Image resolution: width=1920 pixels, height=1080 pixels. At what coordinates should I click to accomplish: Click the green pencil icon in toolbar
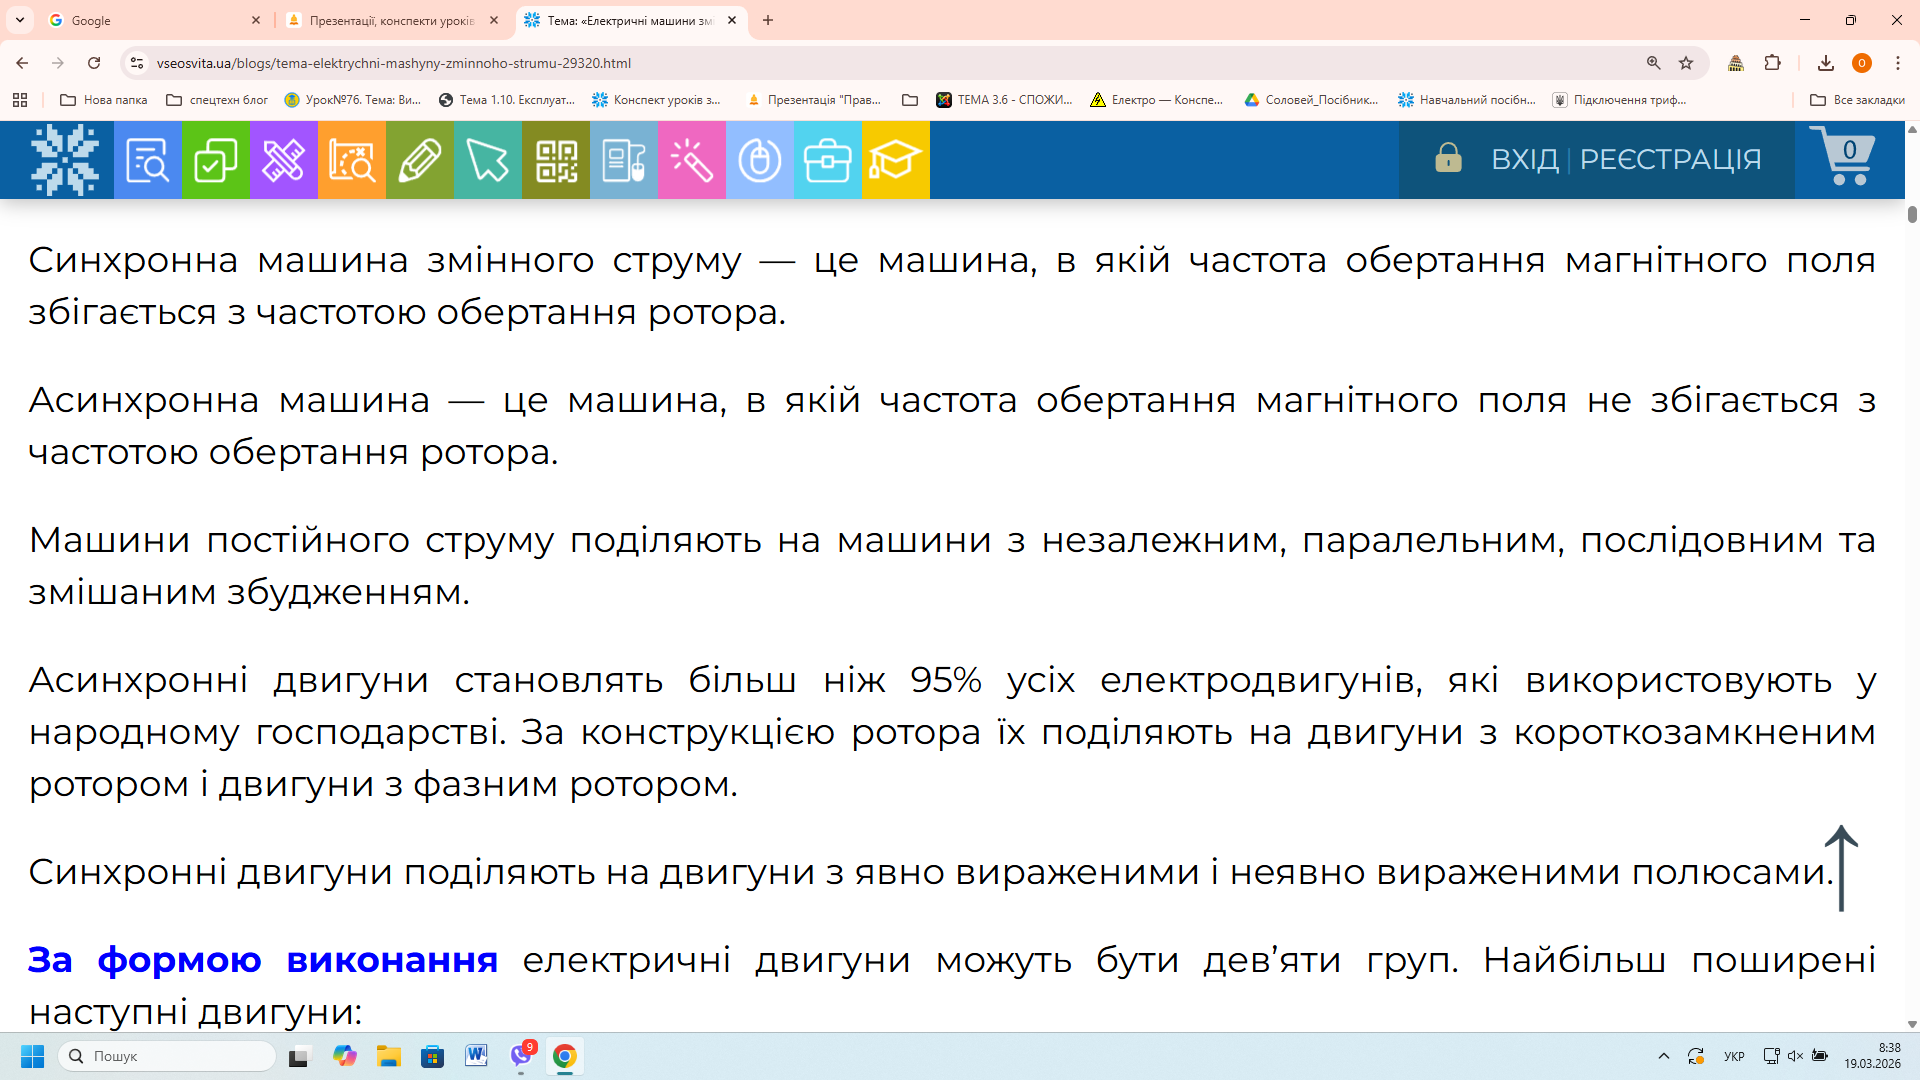419,160
